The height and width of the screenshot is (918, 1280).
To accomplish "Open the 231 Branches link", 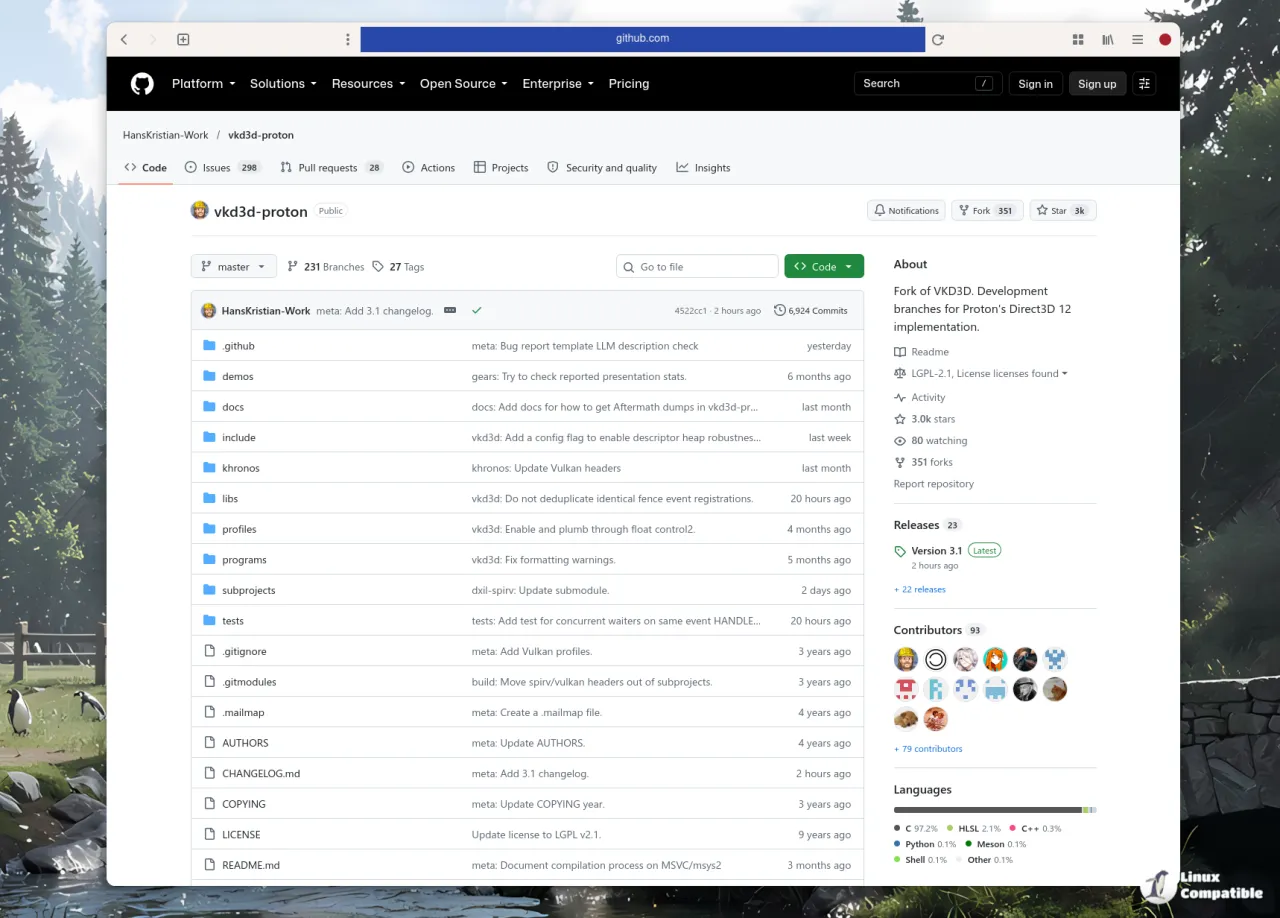I will 325,267.
